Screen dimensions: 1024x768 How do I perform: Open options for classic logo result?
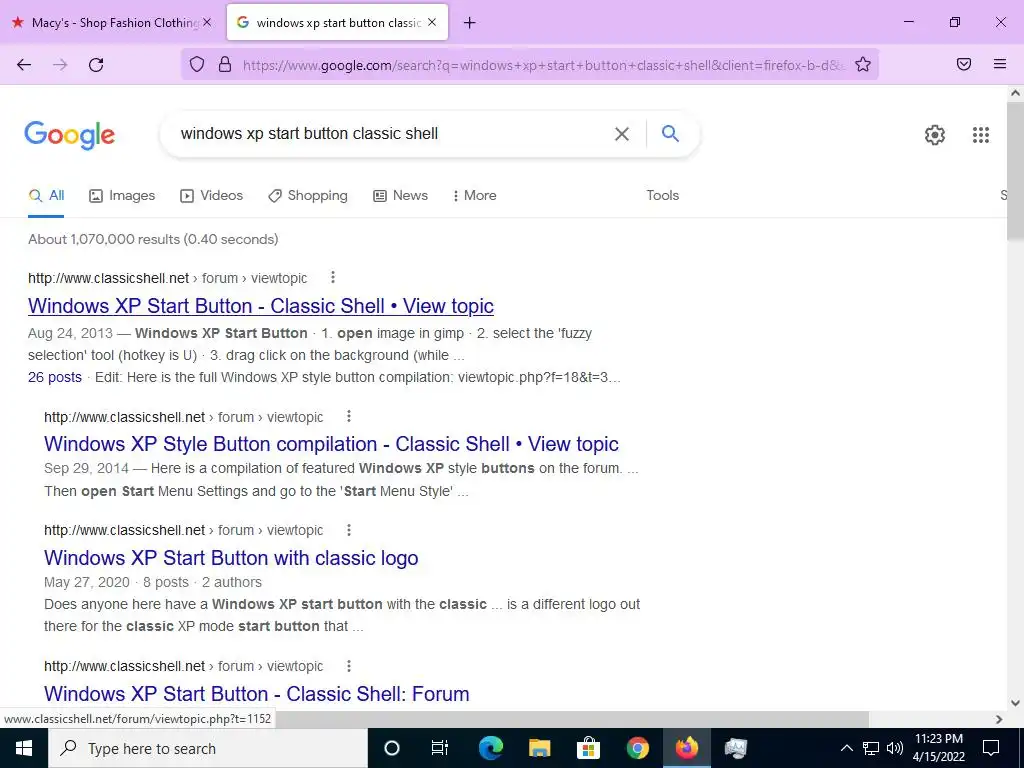click(x=349, y=530)
